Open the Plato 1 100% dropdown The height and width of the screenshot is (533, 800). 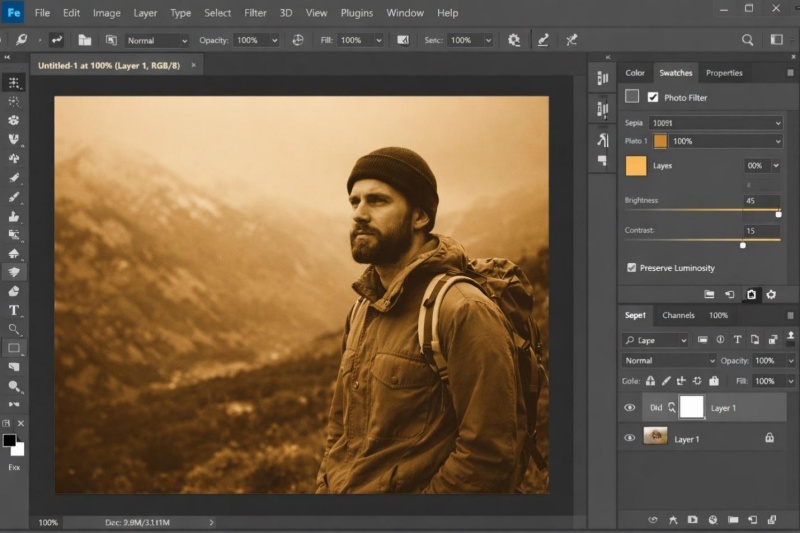(x=726, y=141)
